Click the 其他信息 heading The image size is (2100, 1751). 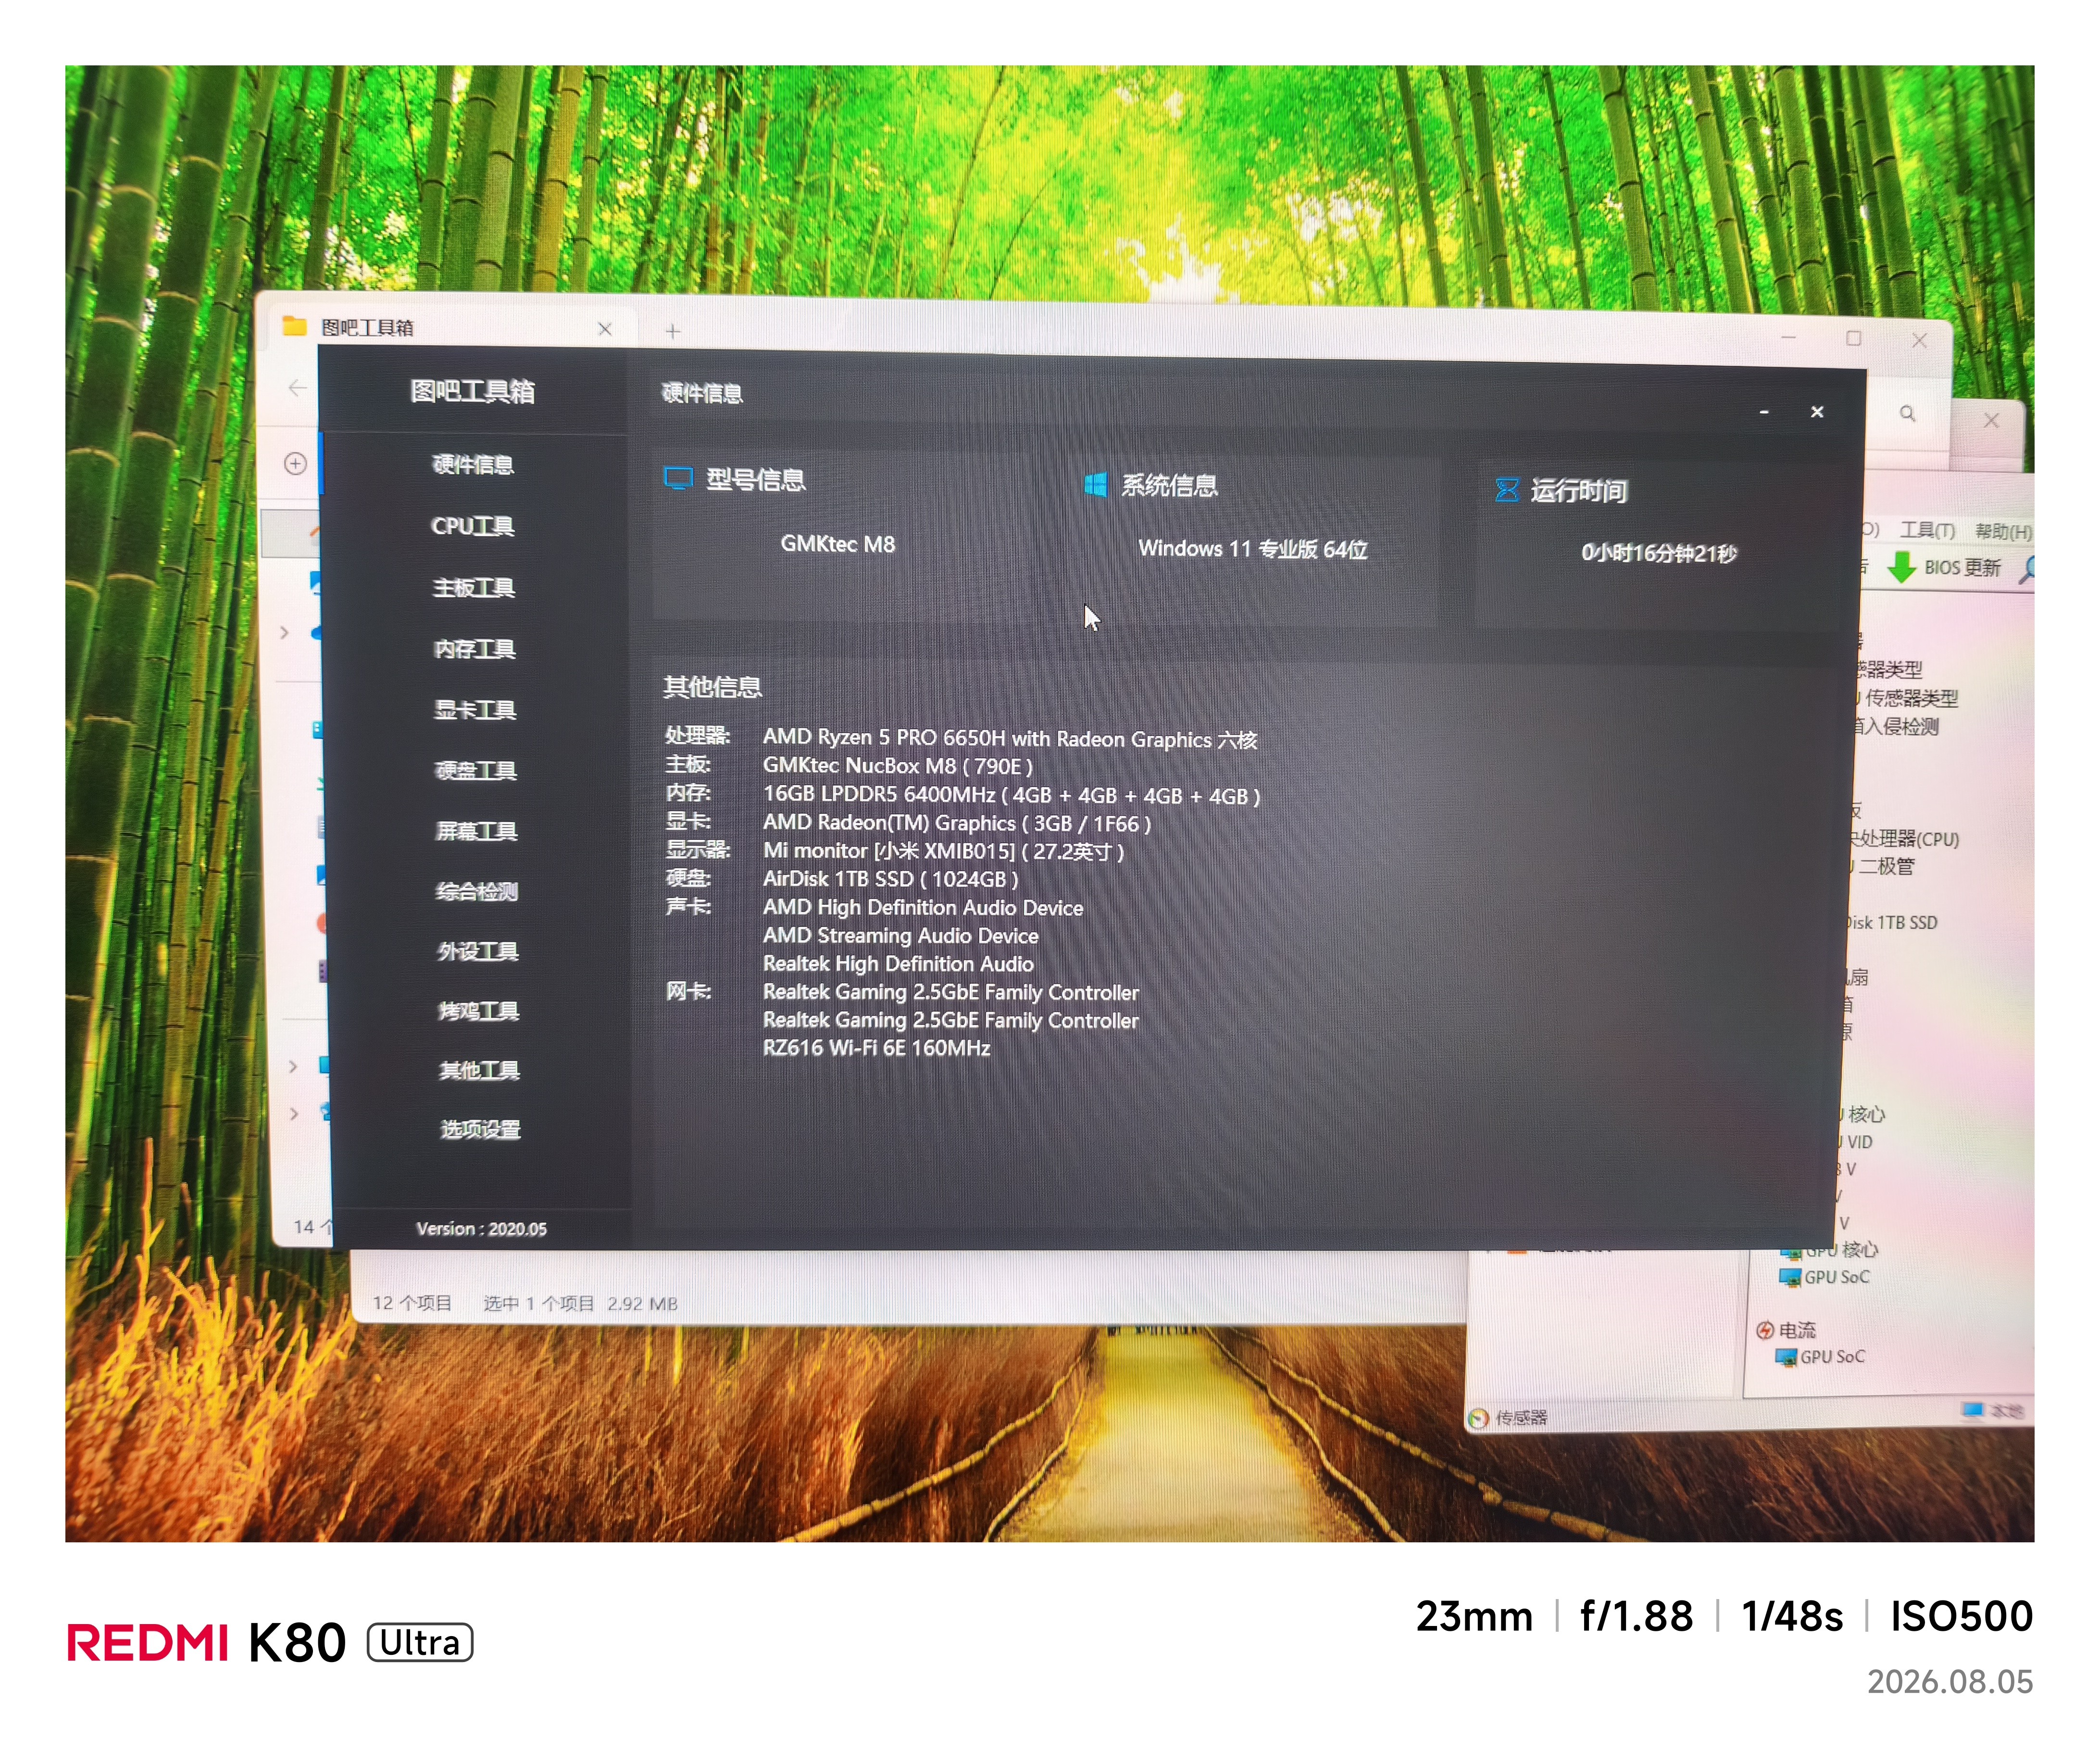(x=712, y=686)
